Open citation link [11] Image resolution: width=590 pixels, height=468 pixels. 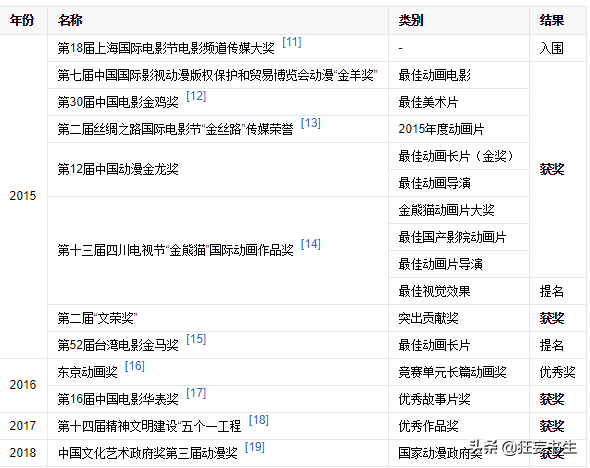[292, 42]
